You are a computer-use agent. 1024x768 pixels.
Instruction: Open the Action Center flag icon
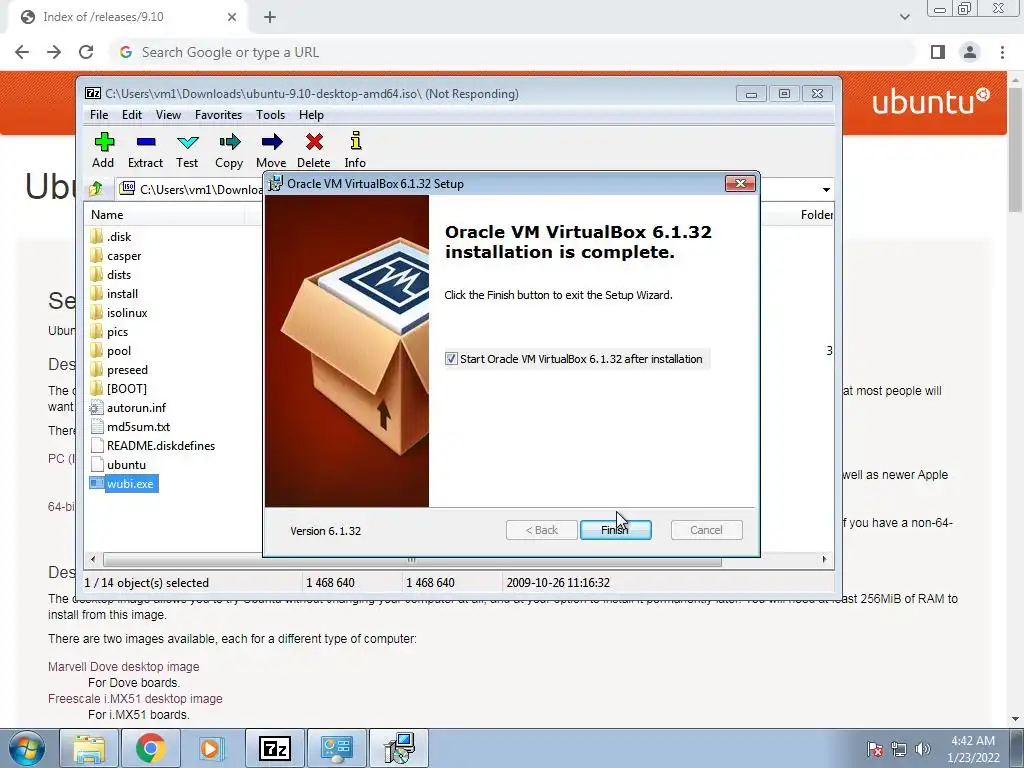point(875,749)
